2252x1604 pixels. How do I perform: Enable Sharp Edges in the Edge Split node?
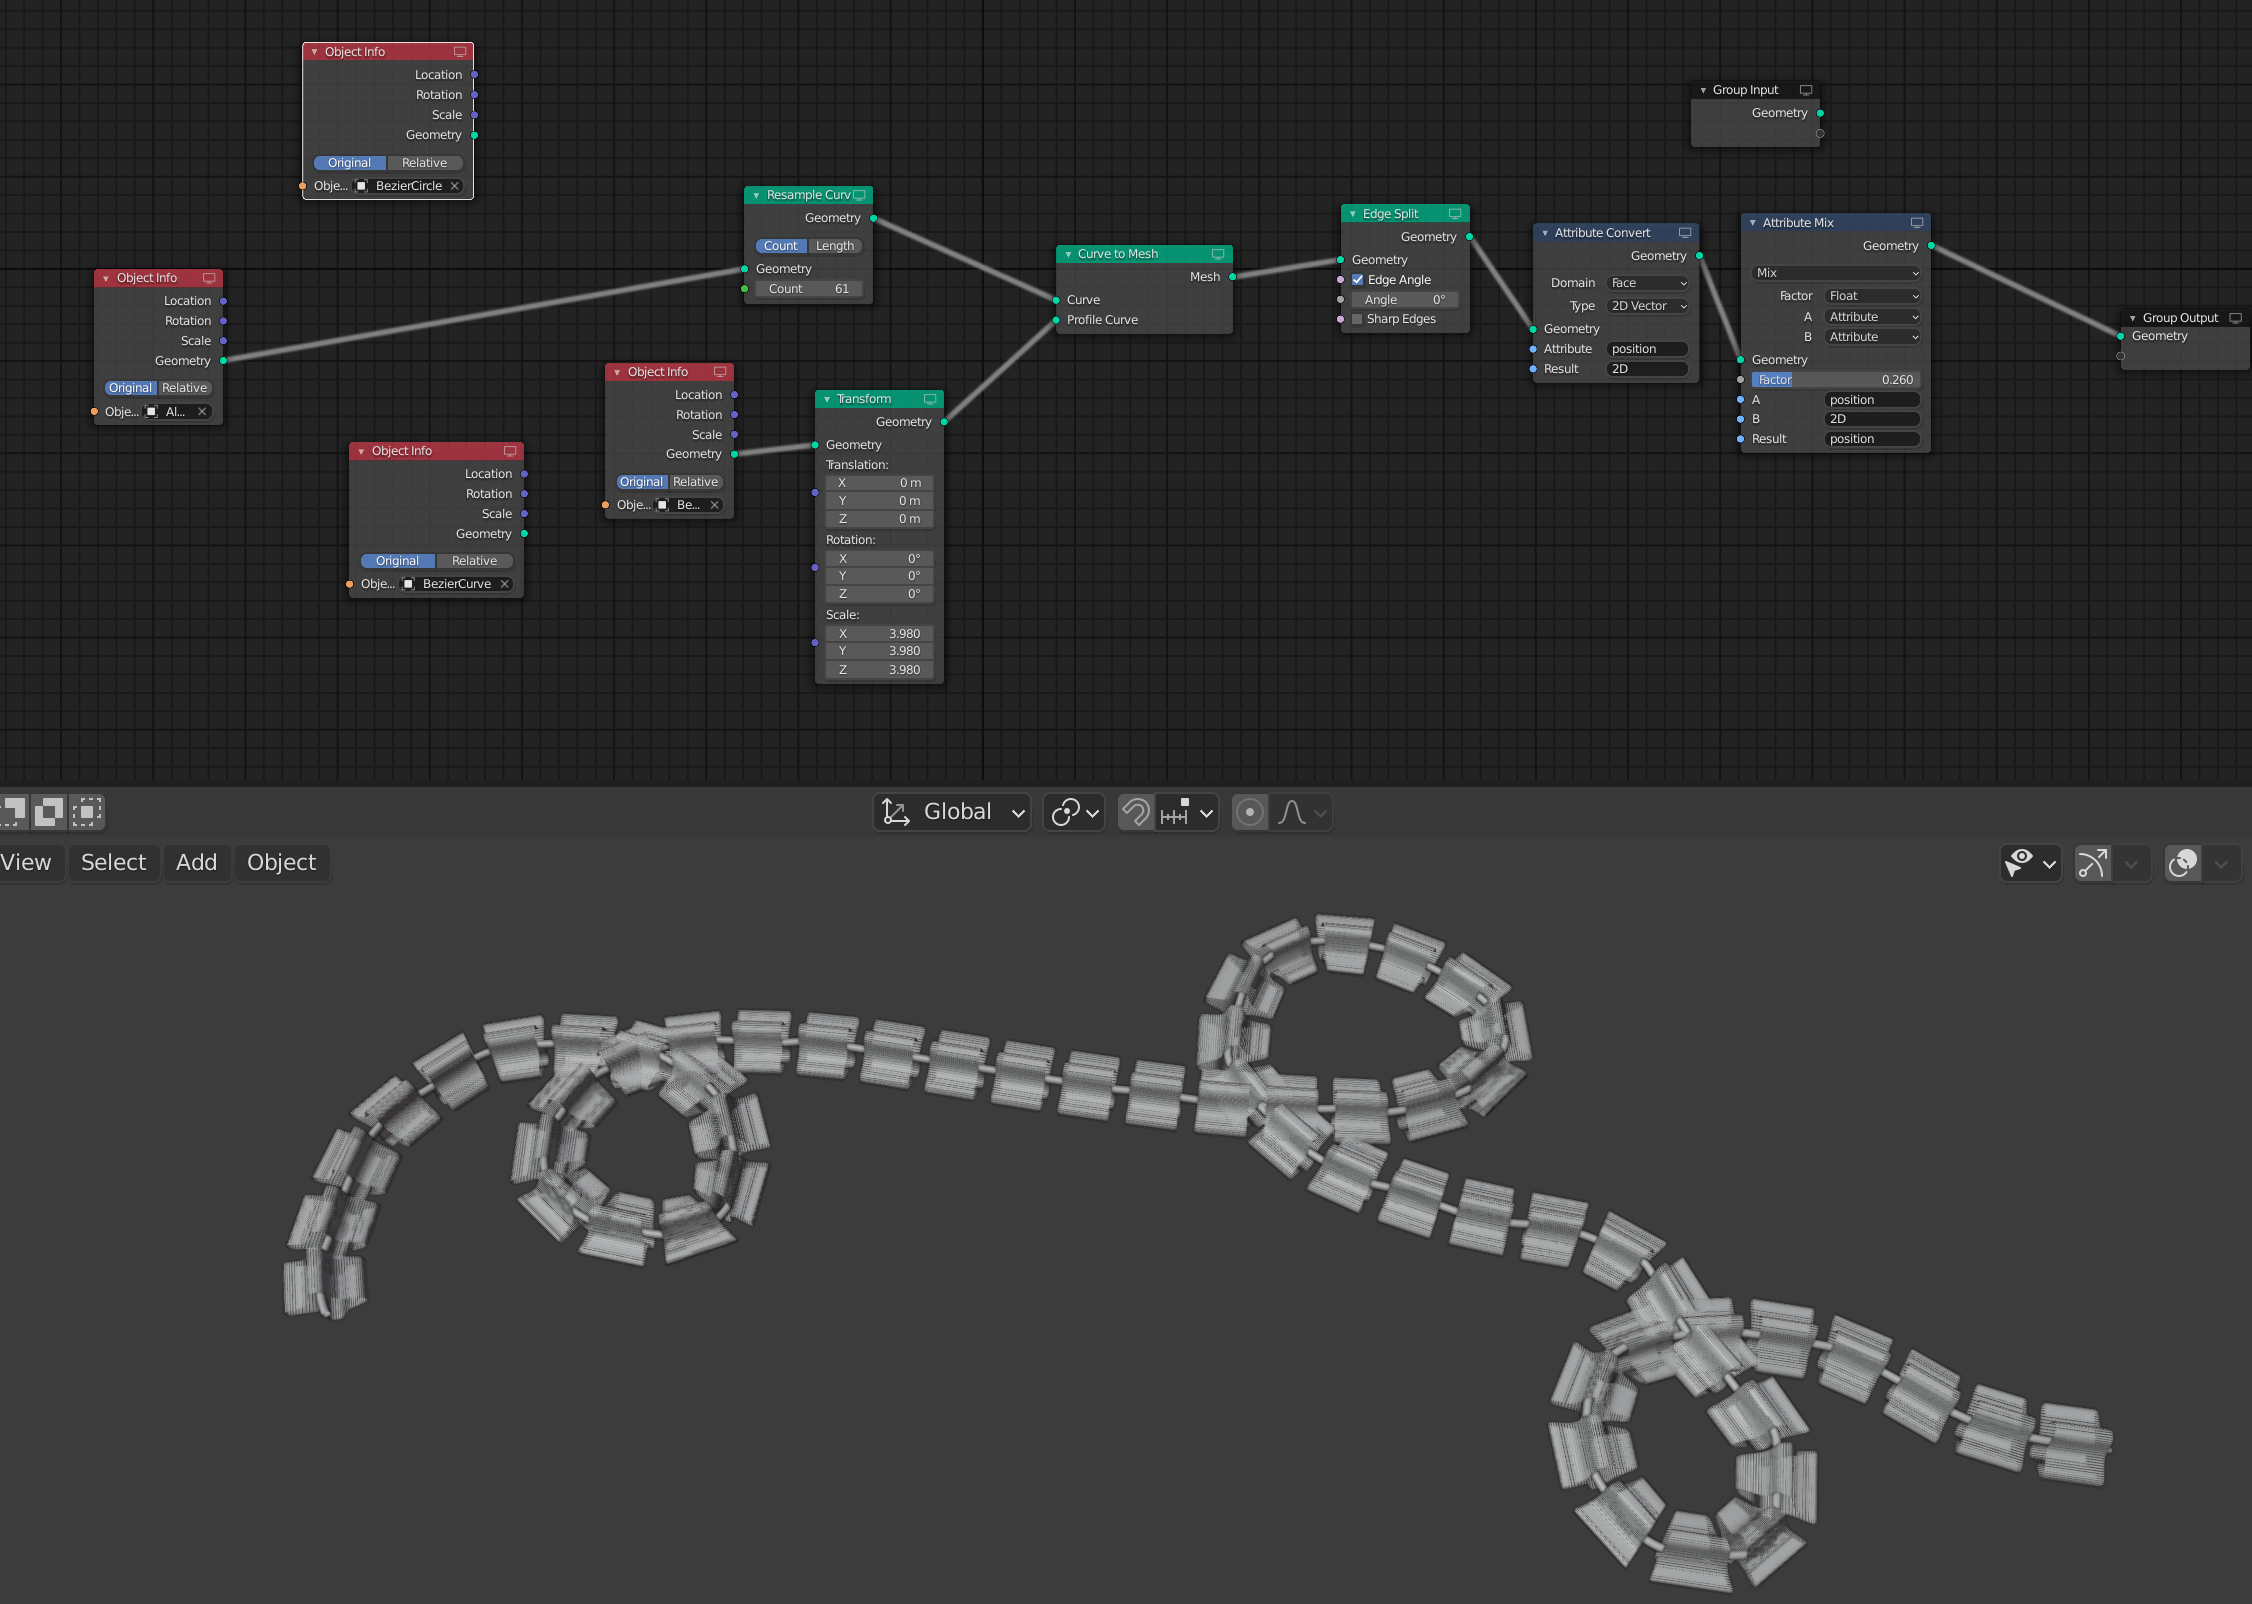click(1357, 318)
